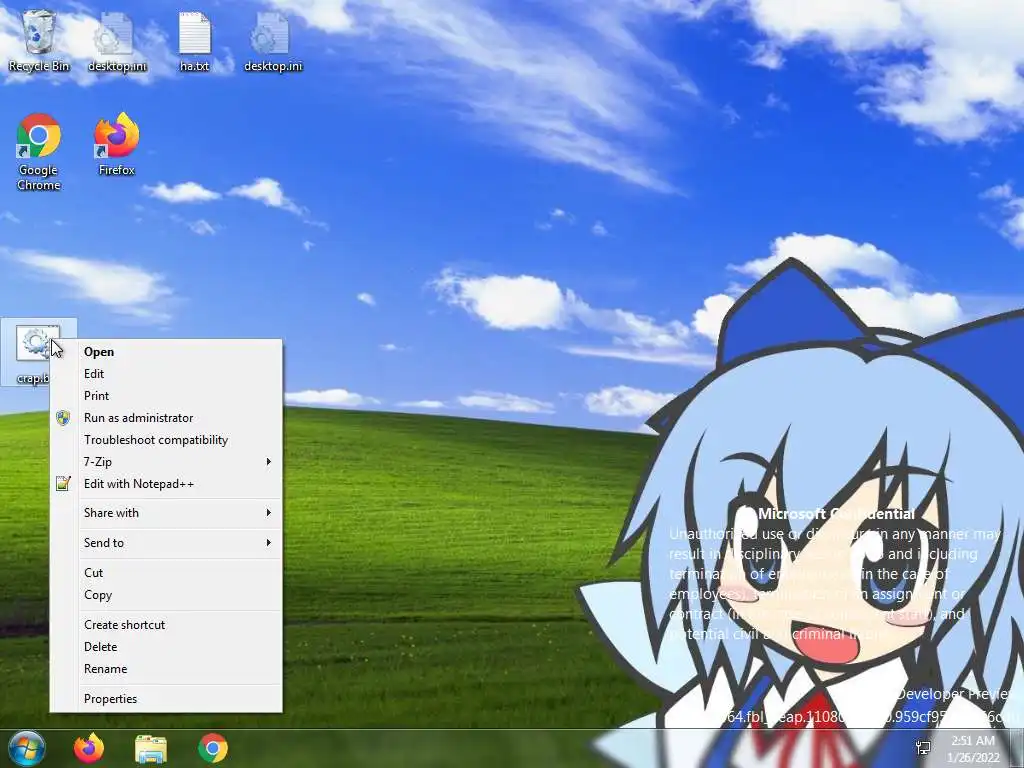The height and width of the screenshot is (768, 1024).
Task: Choose Edit in the context menu
Action: [x=166, y=374]
